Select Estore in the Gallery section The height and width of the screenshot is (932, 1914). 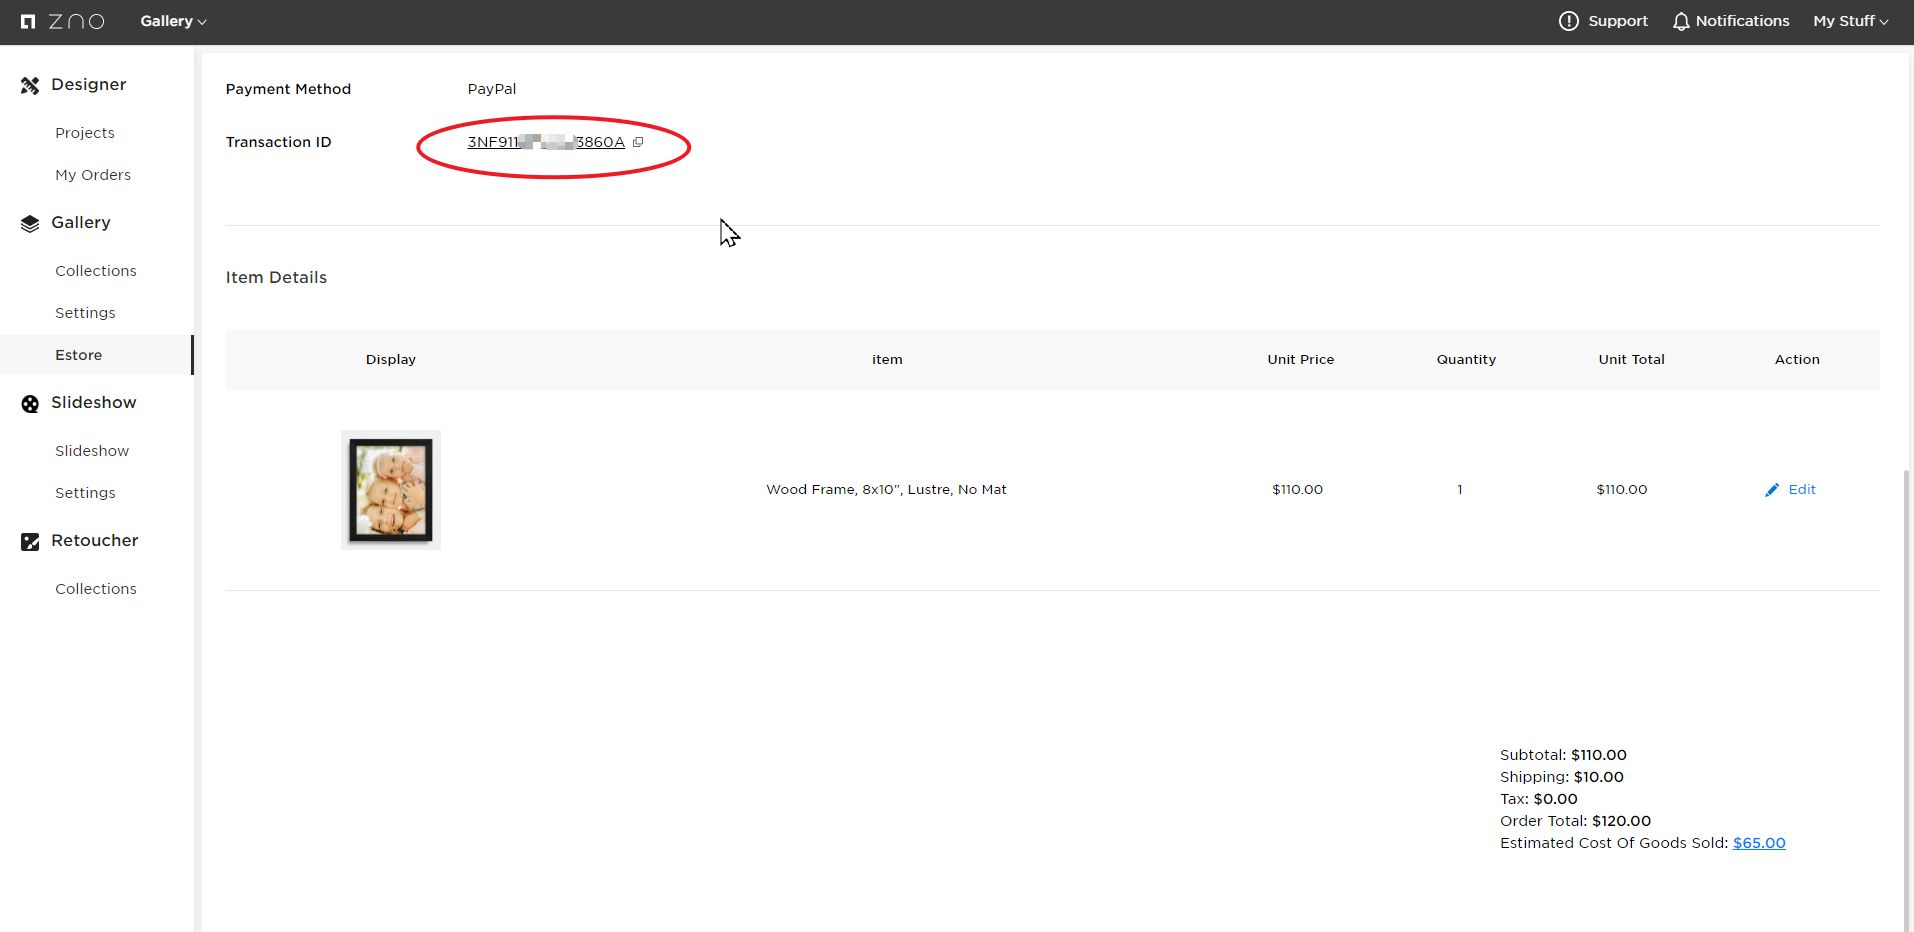point(79,355)
